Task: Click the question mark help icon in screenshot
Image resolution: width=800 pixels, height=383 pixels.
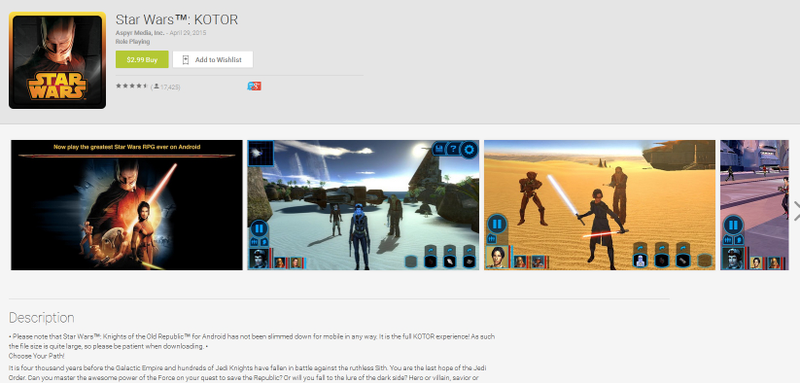Action: 453,149
